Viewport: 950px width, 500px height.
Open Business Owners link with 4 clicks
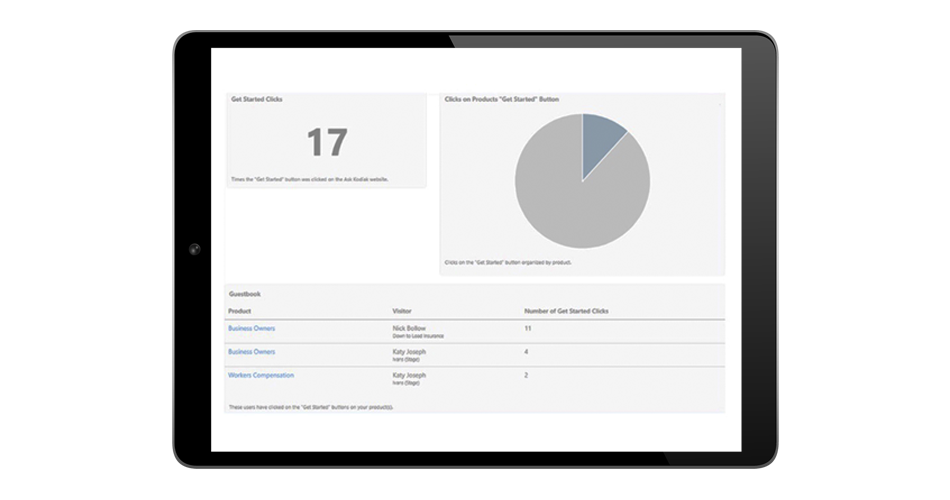tap(251, 352)
